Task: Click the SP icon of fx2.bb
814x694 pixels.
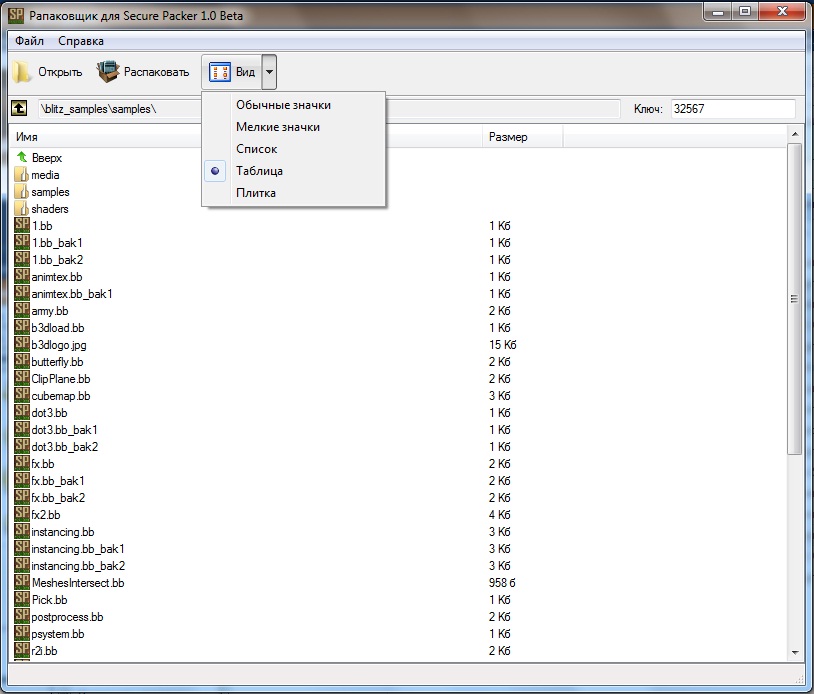Action: pos(22,514)
